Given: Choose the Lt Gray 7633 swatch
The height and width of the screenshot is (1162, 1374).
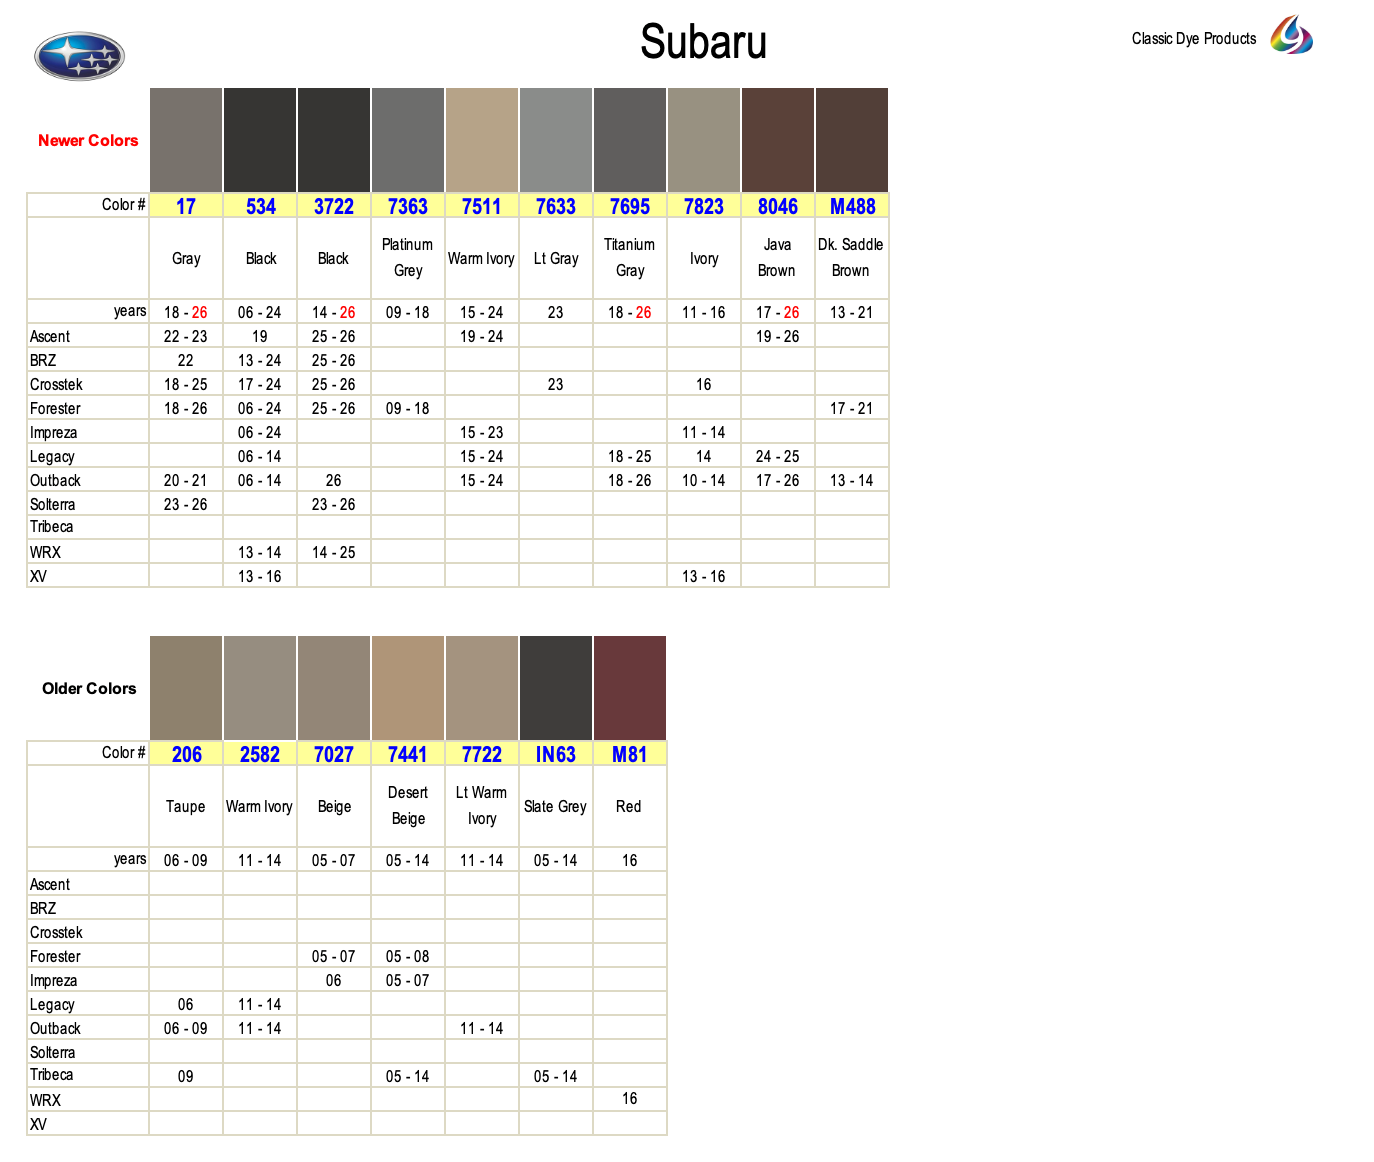Looking at the screenshot, I should tap(556, 140).
